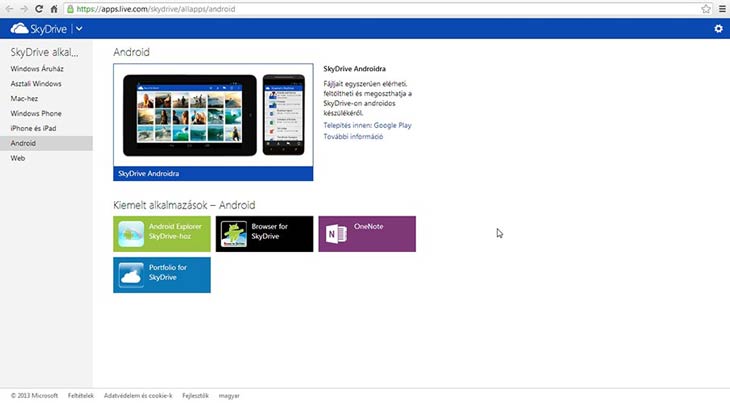730x403 pixels.
Task: Click browser reload button
Action: [x=38, y=8]
